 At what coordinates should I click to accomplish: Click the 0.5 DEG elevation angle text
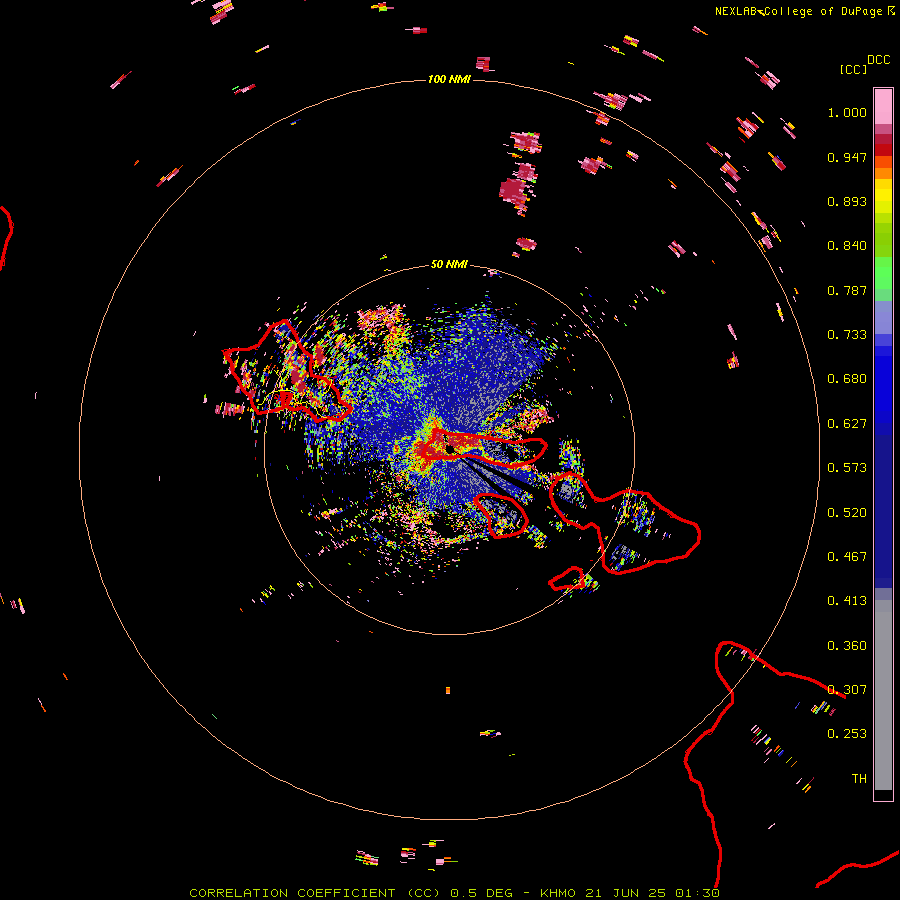coord(481,893)
